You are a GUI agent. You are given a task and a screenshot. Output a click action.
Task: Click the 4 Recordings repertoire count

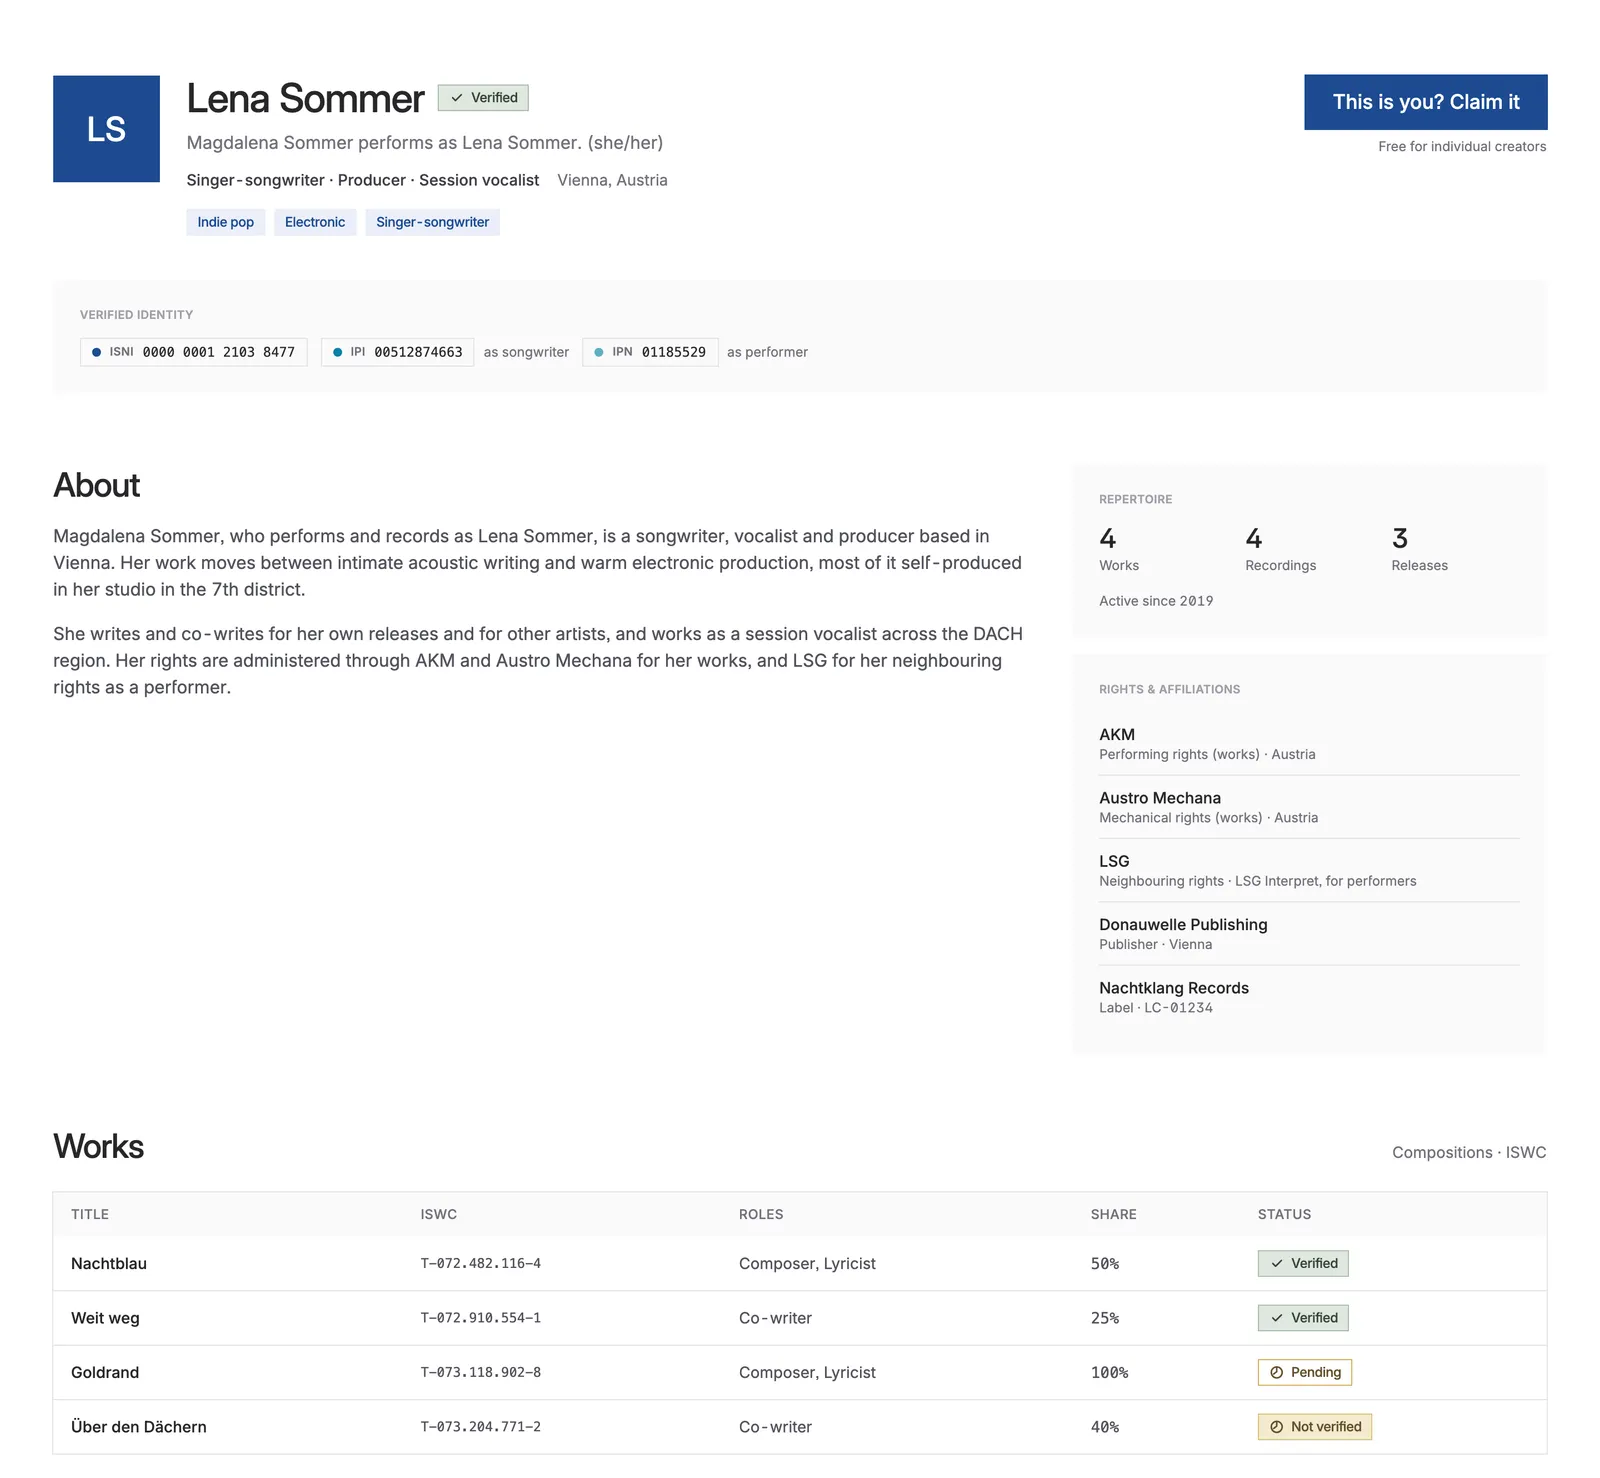[1280, 549]
